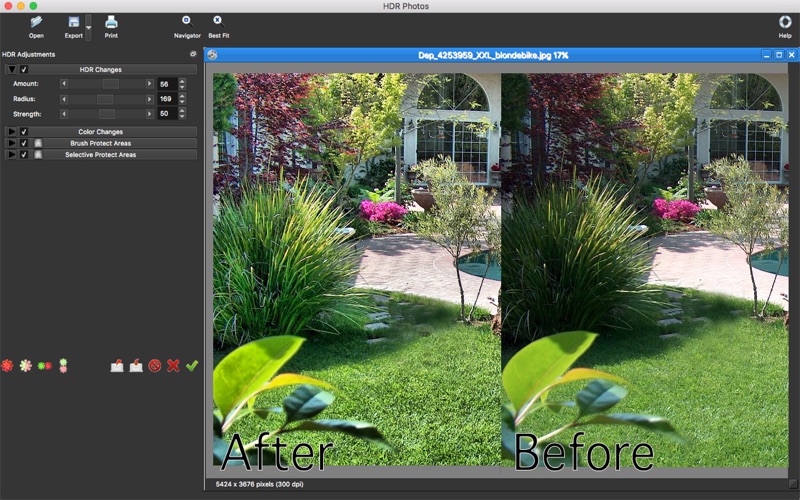Uncheck the HDR Changes checkbox
Viewport: 800px width, 500px height.
click(x=24, y=69)
